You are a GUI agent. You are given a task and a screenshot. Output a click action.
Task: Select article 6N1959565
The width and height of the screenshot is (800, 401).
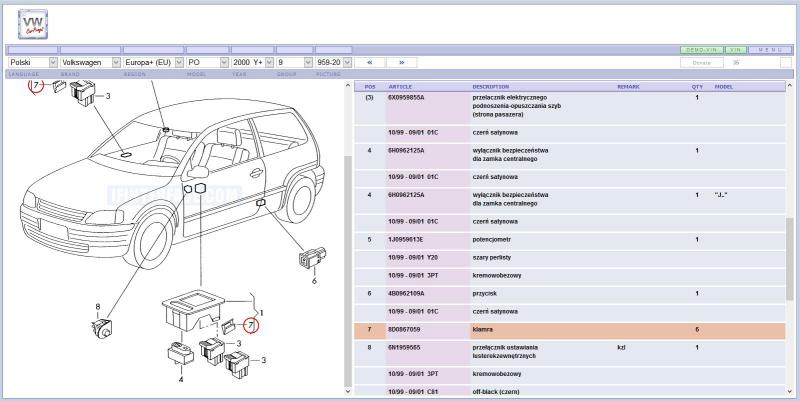(x=406, y=347)
